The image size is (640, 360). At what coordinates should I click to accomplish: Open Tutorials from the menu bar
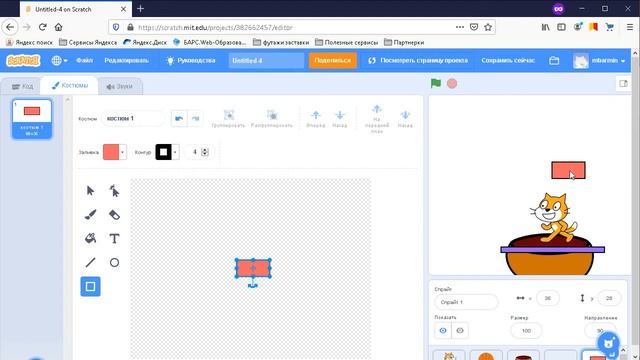click(191, 60)
